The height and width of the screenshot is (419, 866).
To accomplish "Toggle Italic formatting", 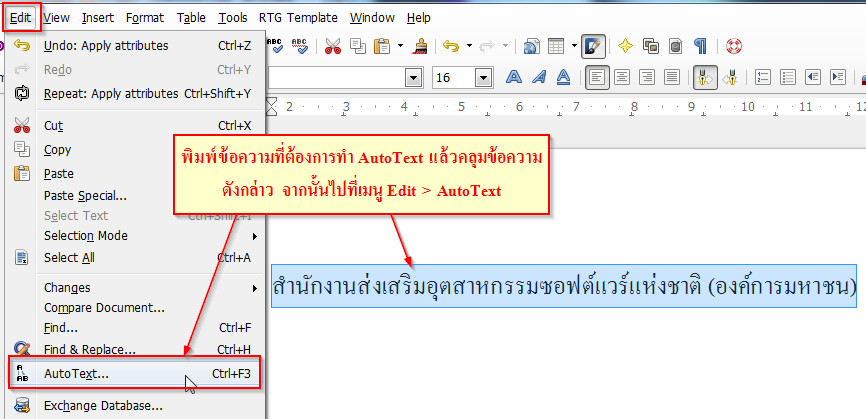I will tap(539, 77).
